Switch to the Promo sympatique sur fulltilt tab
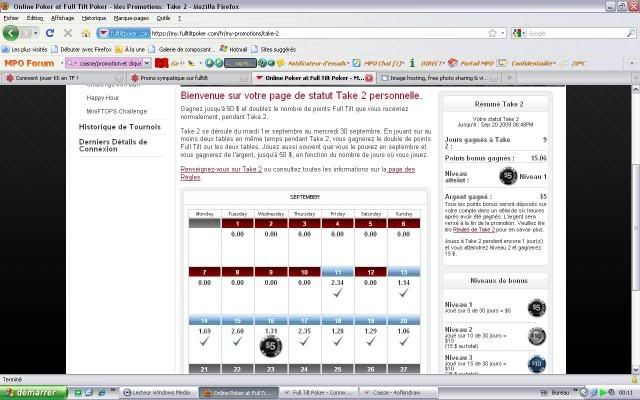 (x=188, y=78)
